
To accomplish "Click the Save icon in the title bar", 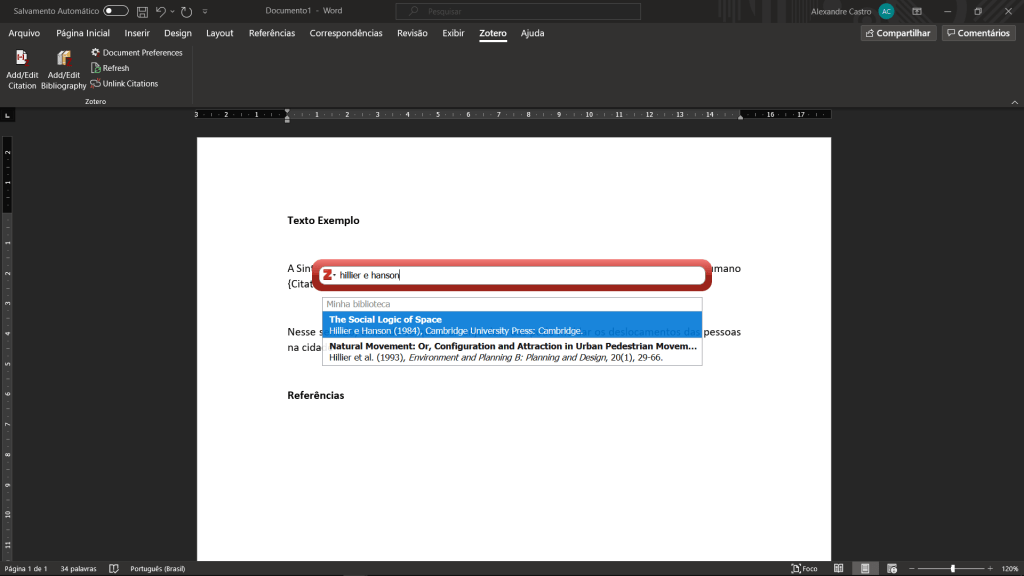I will (142, 11).
